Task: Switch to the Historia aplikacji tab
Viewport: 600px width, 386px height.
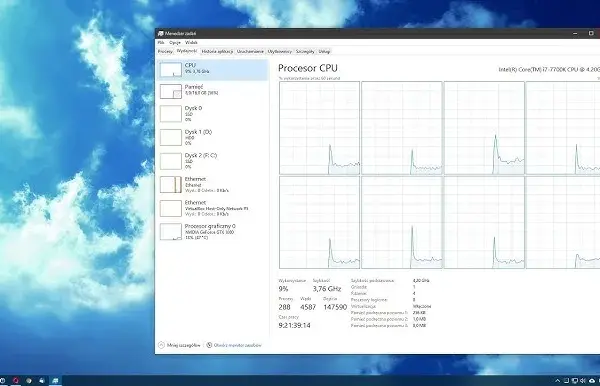Action: tap(217, 51)
